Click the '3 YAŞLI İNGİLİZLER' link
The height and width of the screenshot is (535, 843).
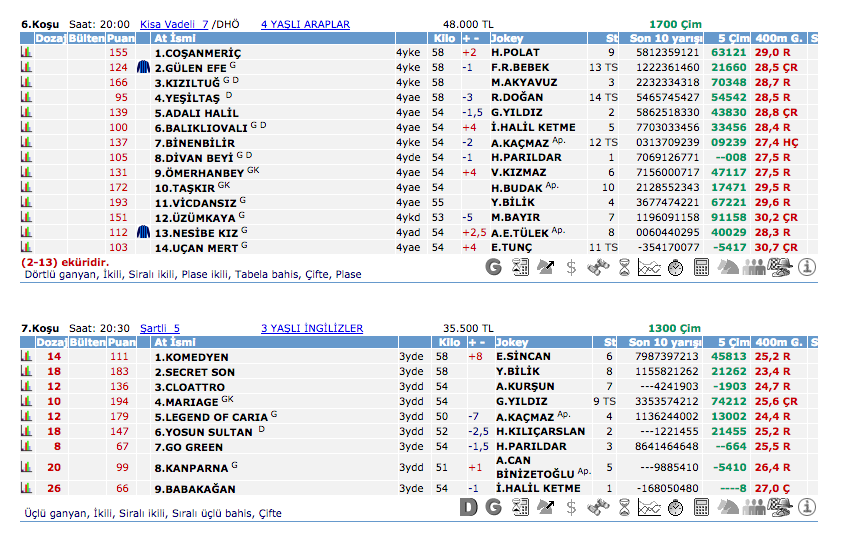(312, 327)
